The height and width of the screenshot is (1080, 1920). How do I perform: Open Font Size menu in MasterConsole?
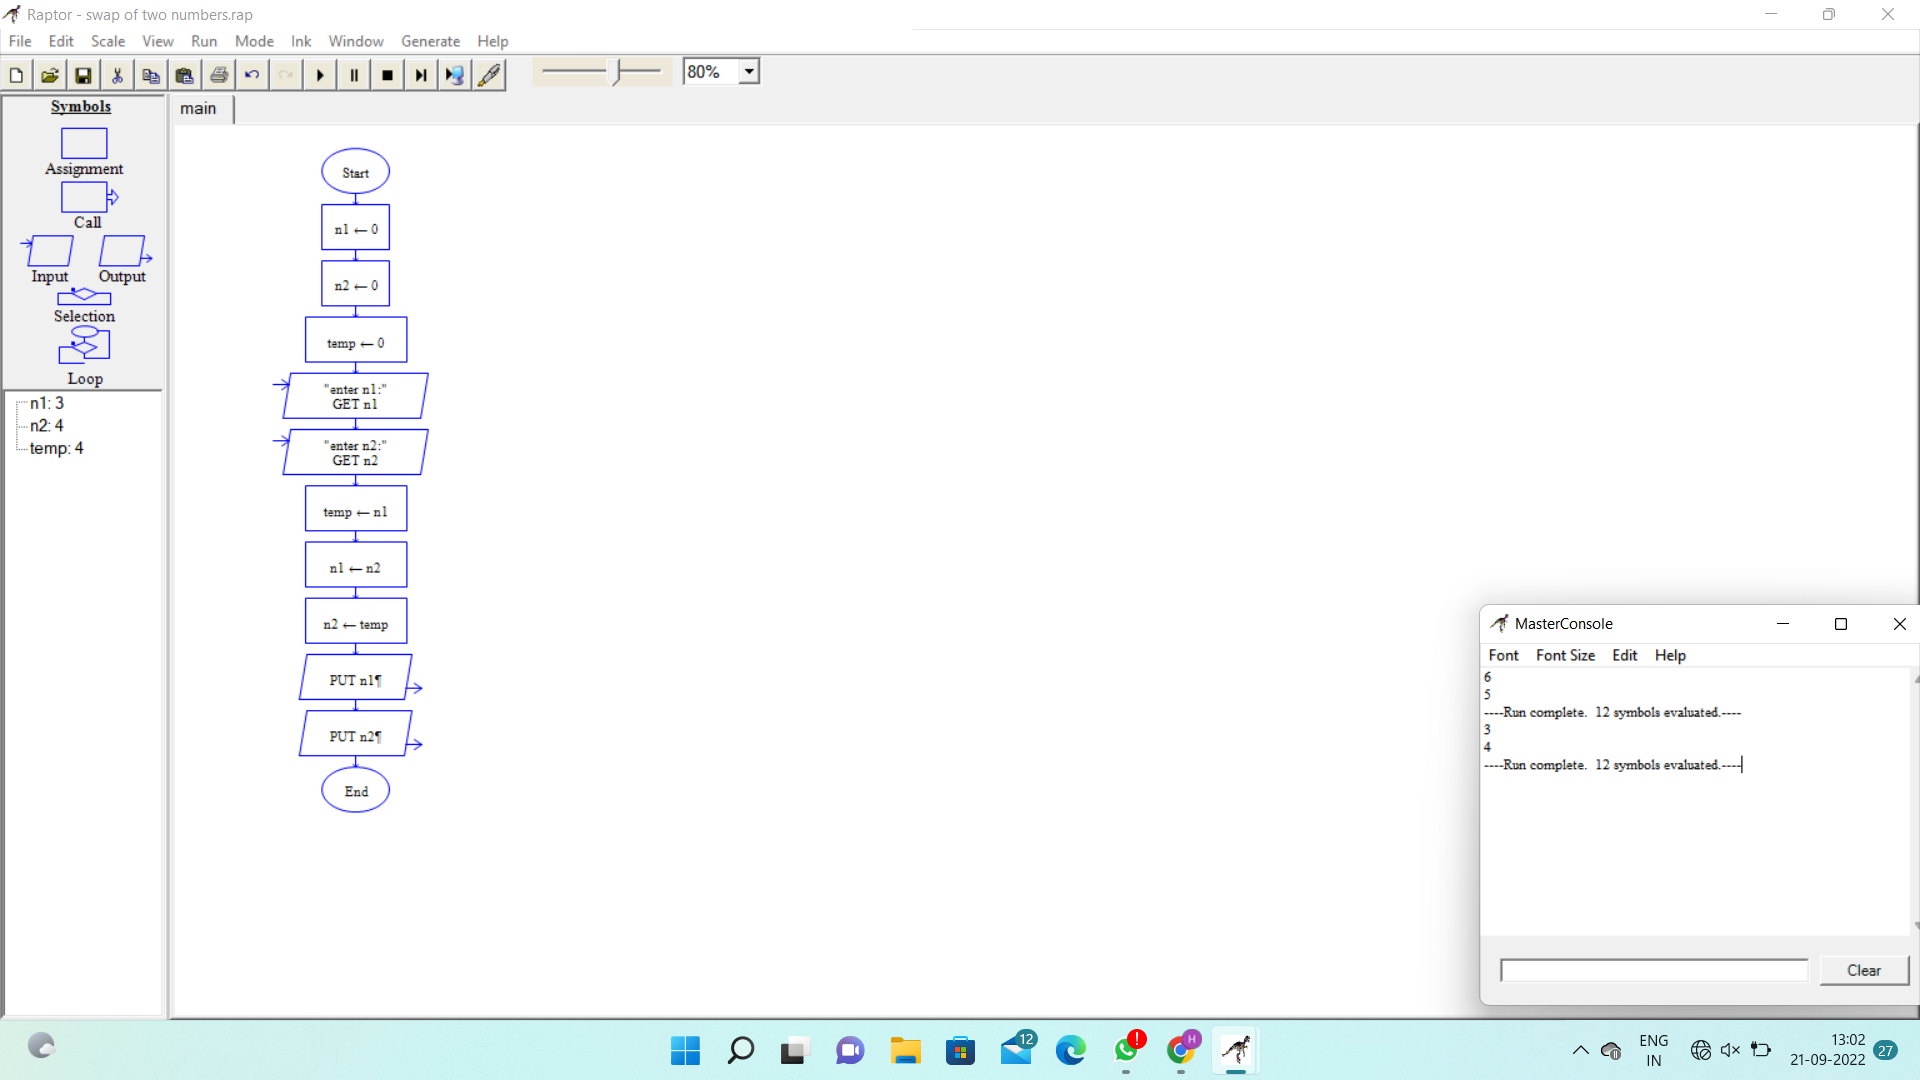1565,655
